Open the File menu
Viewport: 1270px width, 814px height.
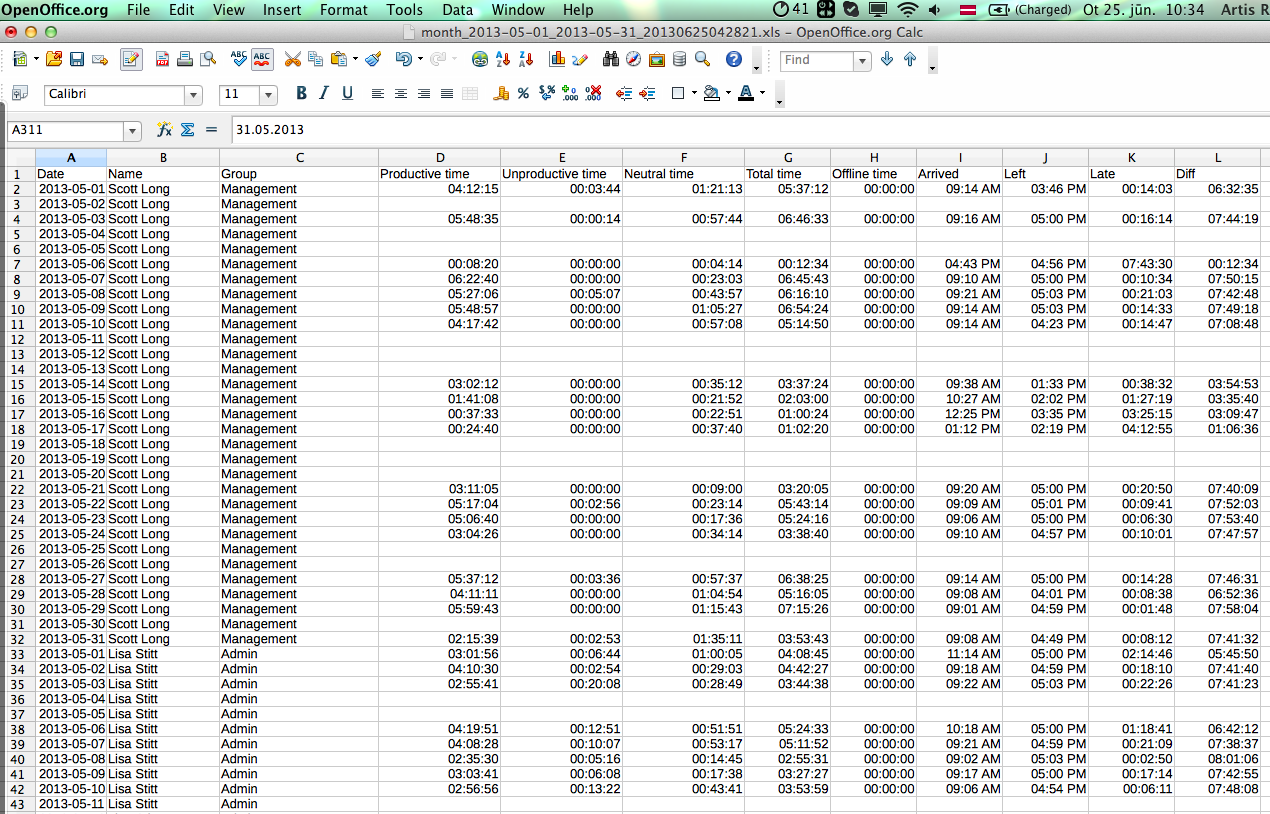pos(139,10)
